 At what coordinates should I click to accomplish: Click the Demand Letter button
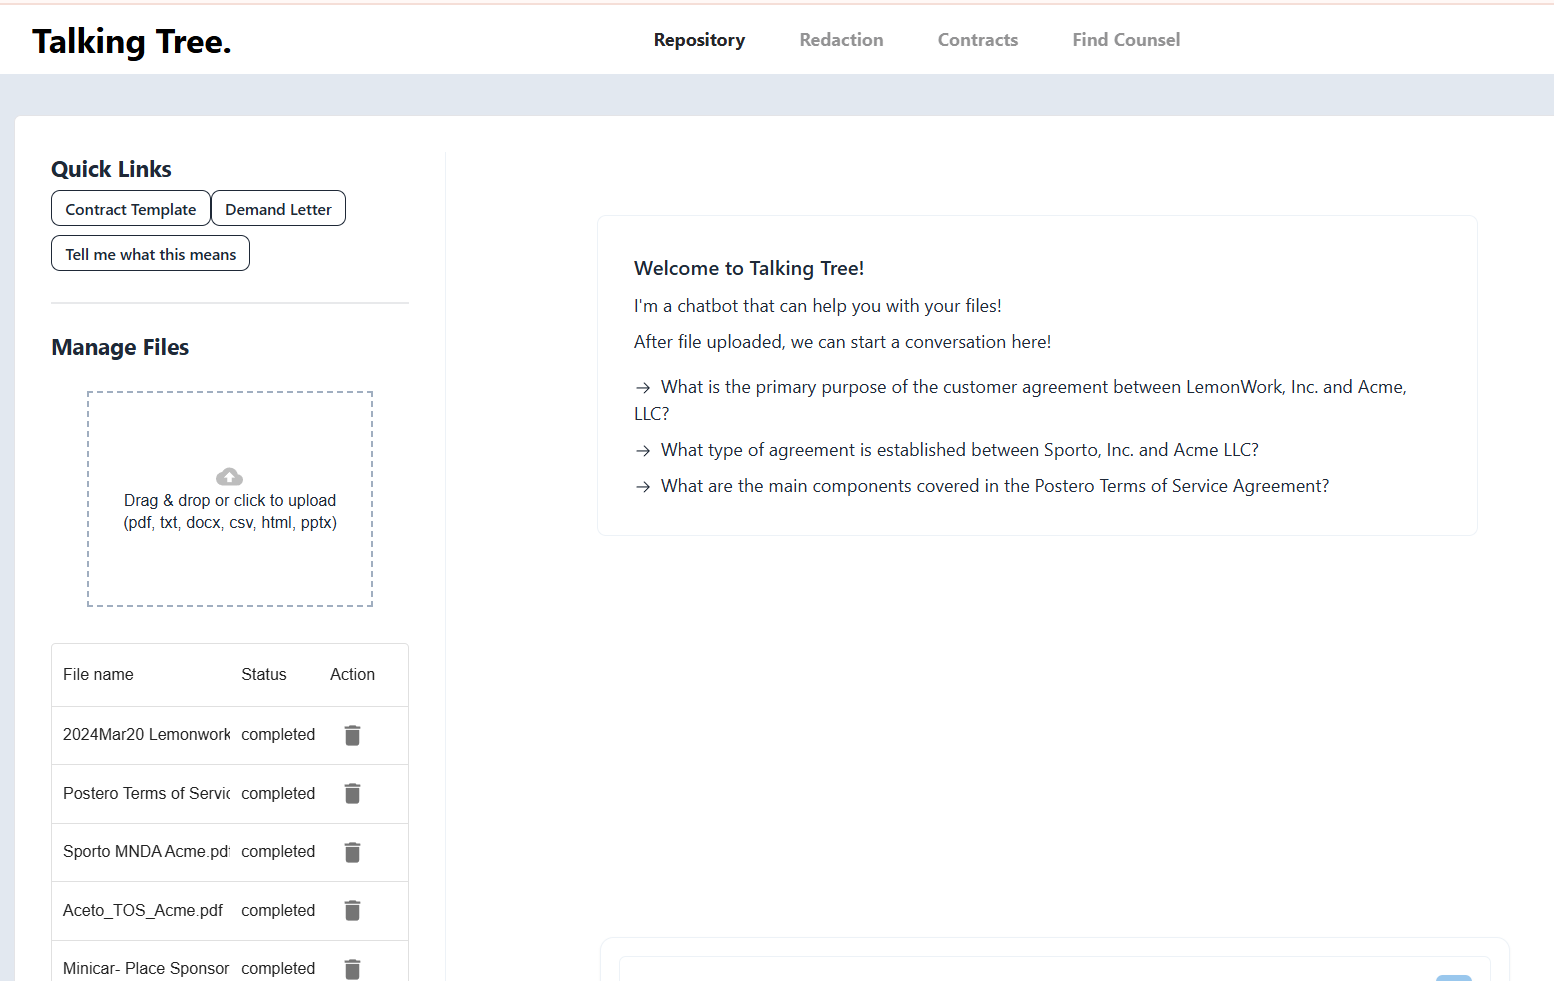[278, 209]
